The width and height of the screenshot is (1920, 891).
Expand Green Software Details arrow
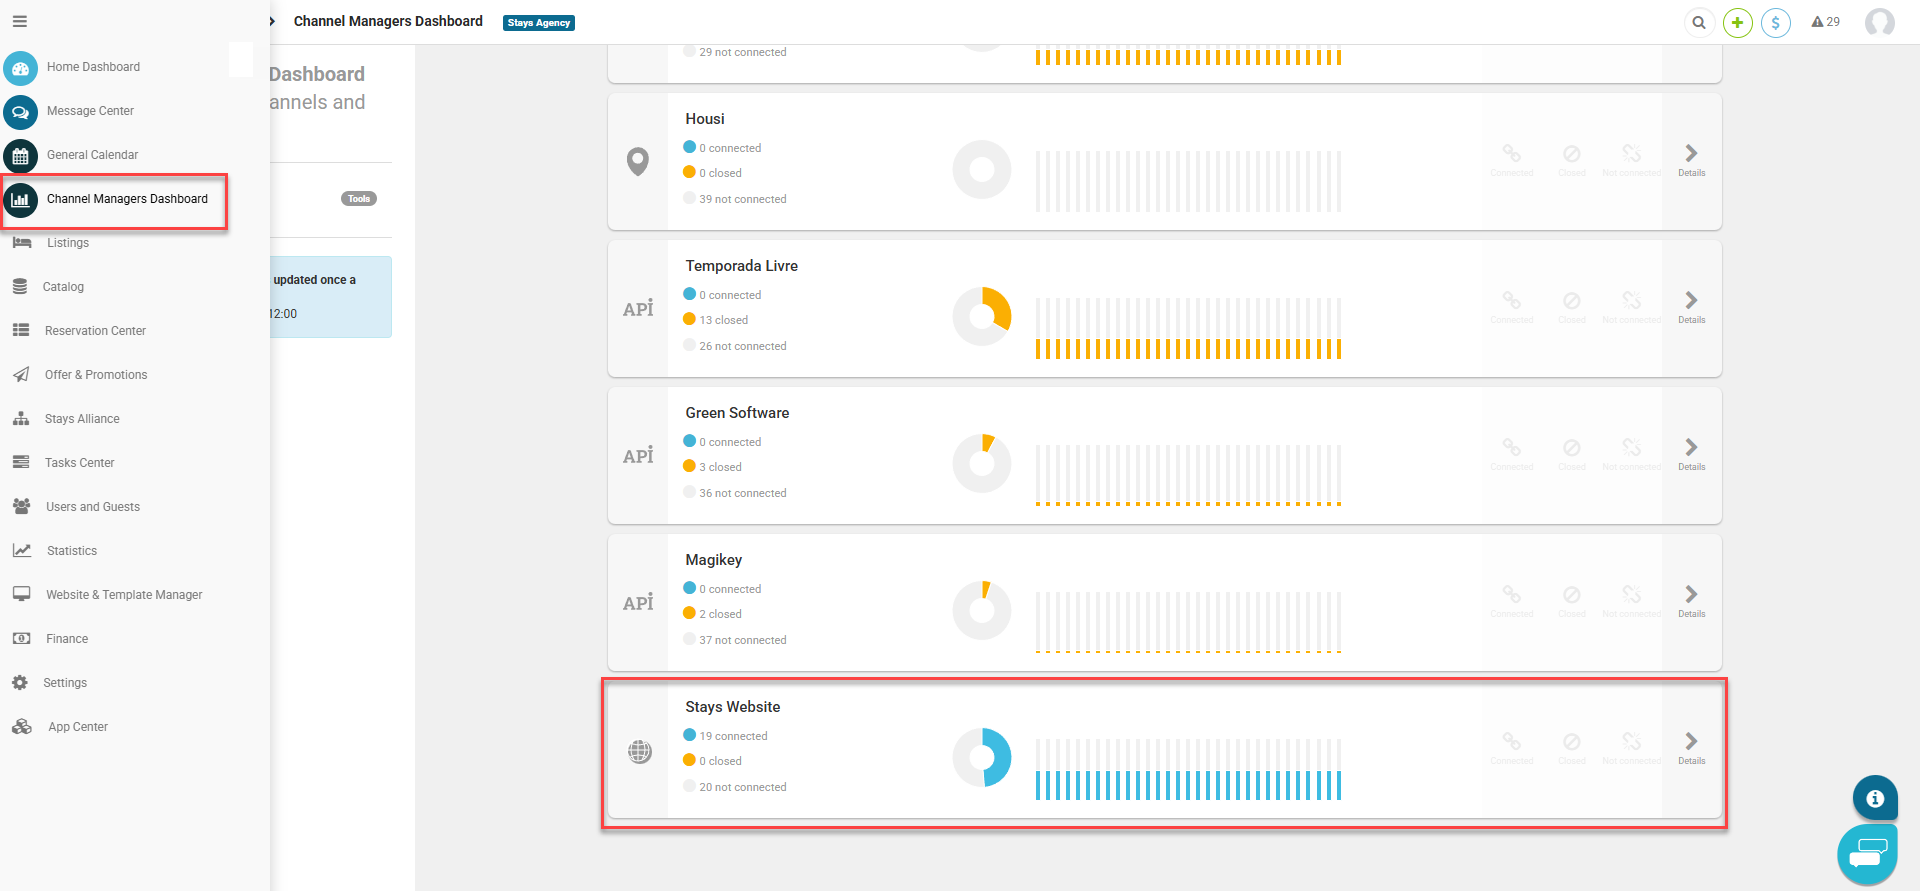pyautogui.click(x=1692, y=454)
